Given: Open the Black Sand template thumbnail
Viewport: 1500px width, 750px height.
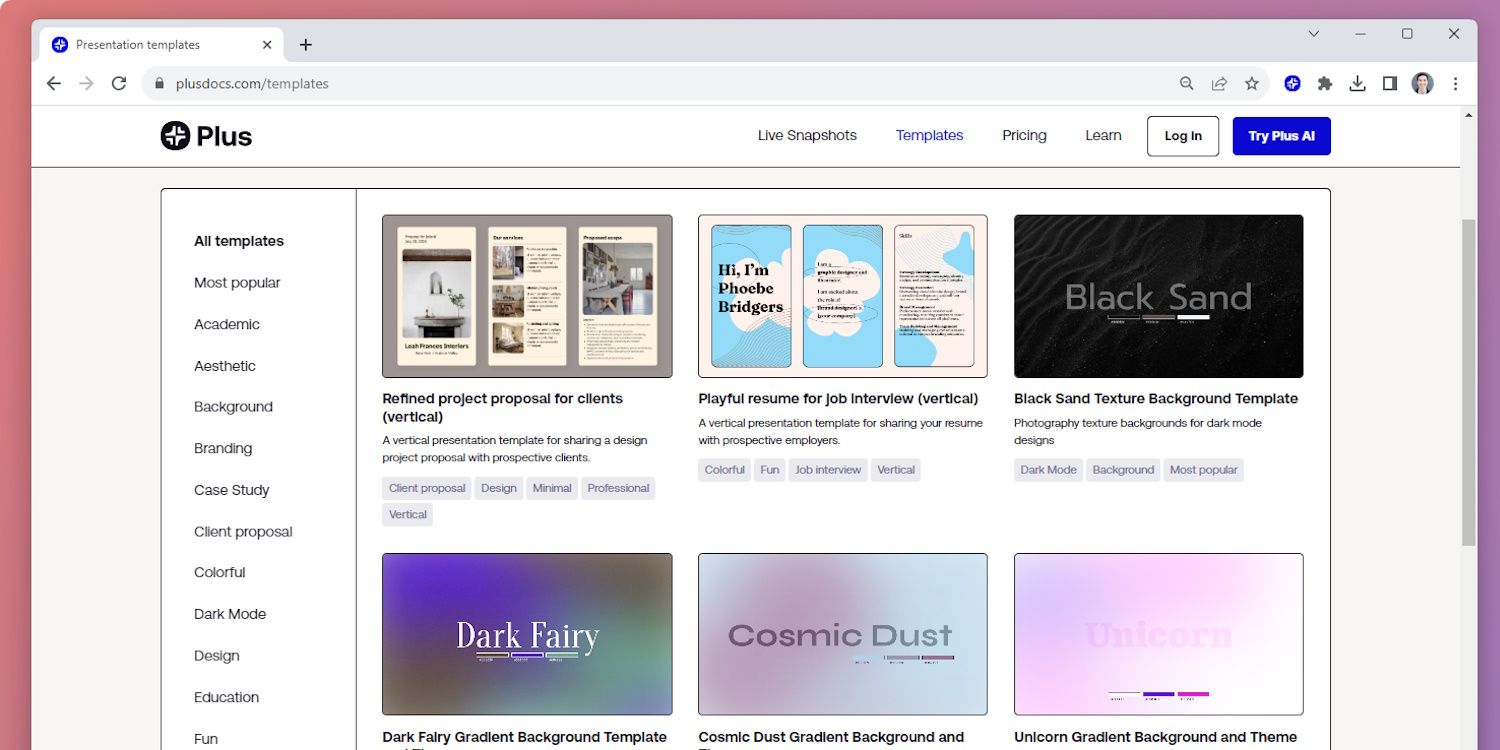Looking at the screenshot, I should [1158, 296].
